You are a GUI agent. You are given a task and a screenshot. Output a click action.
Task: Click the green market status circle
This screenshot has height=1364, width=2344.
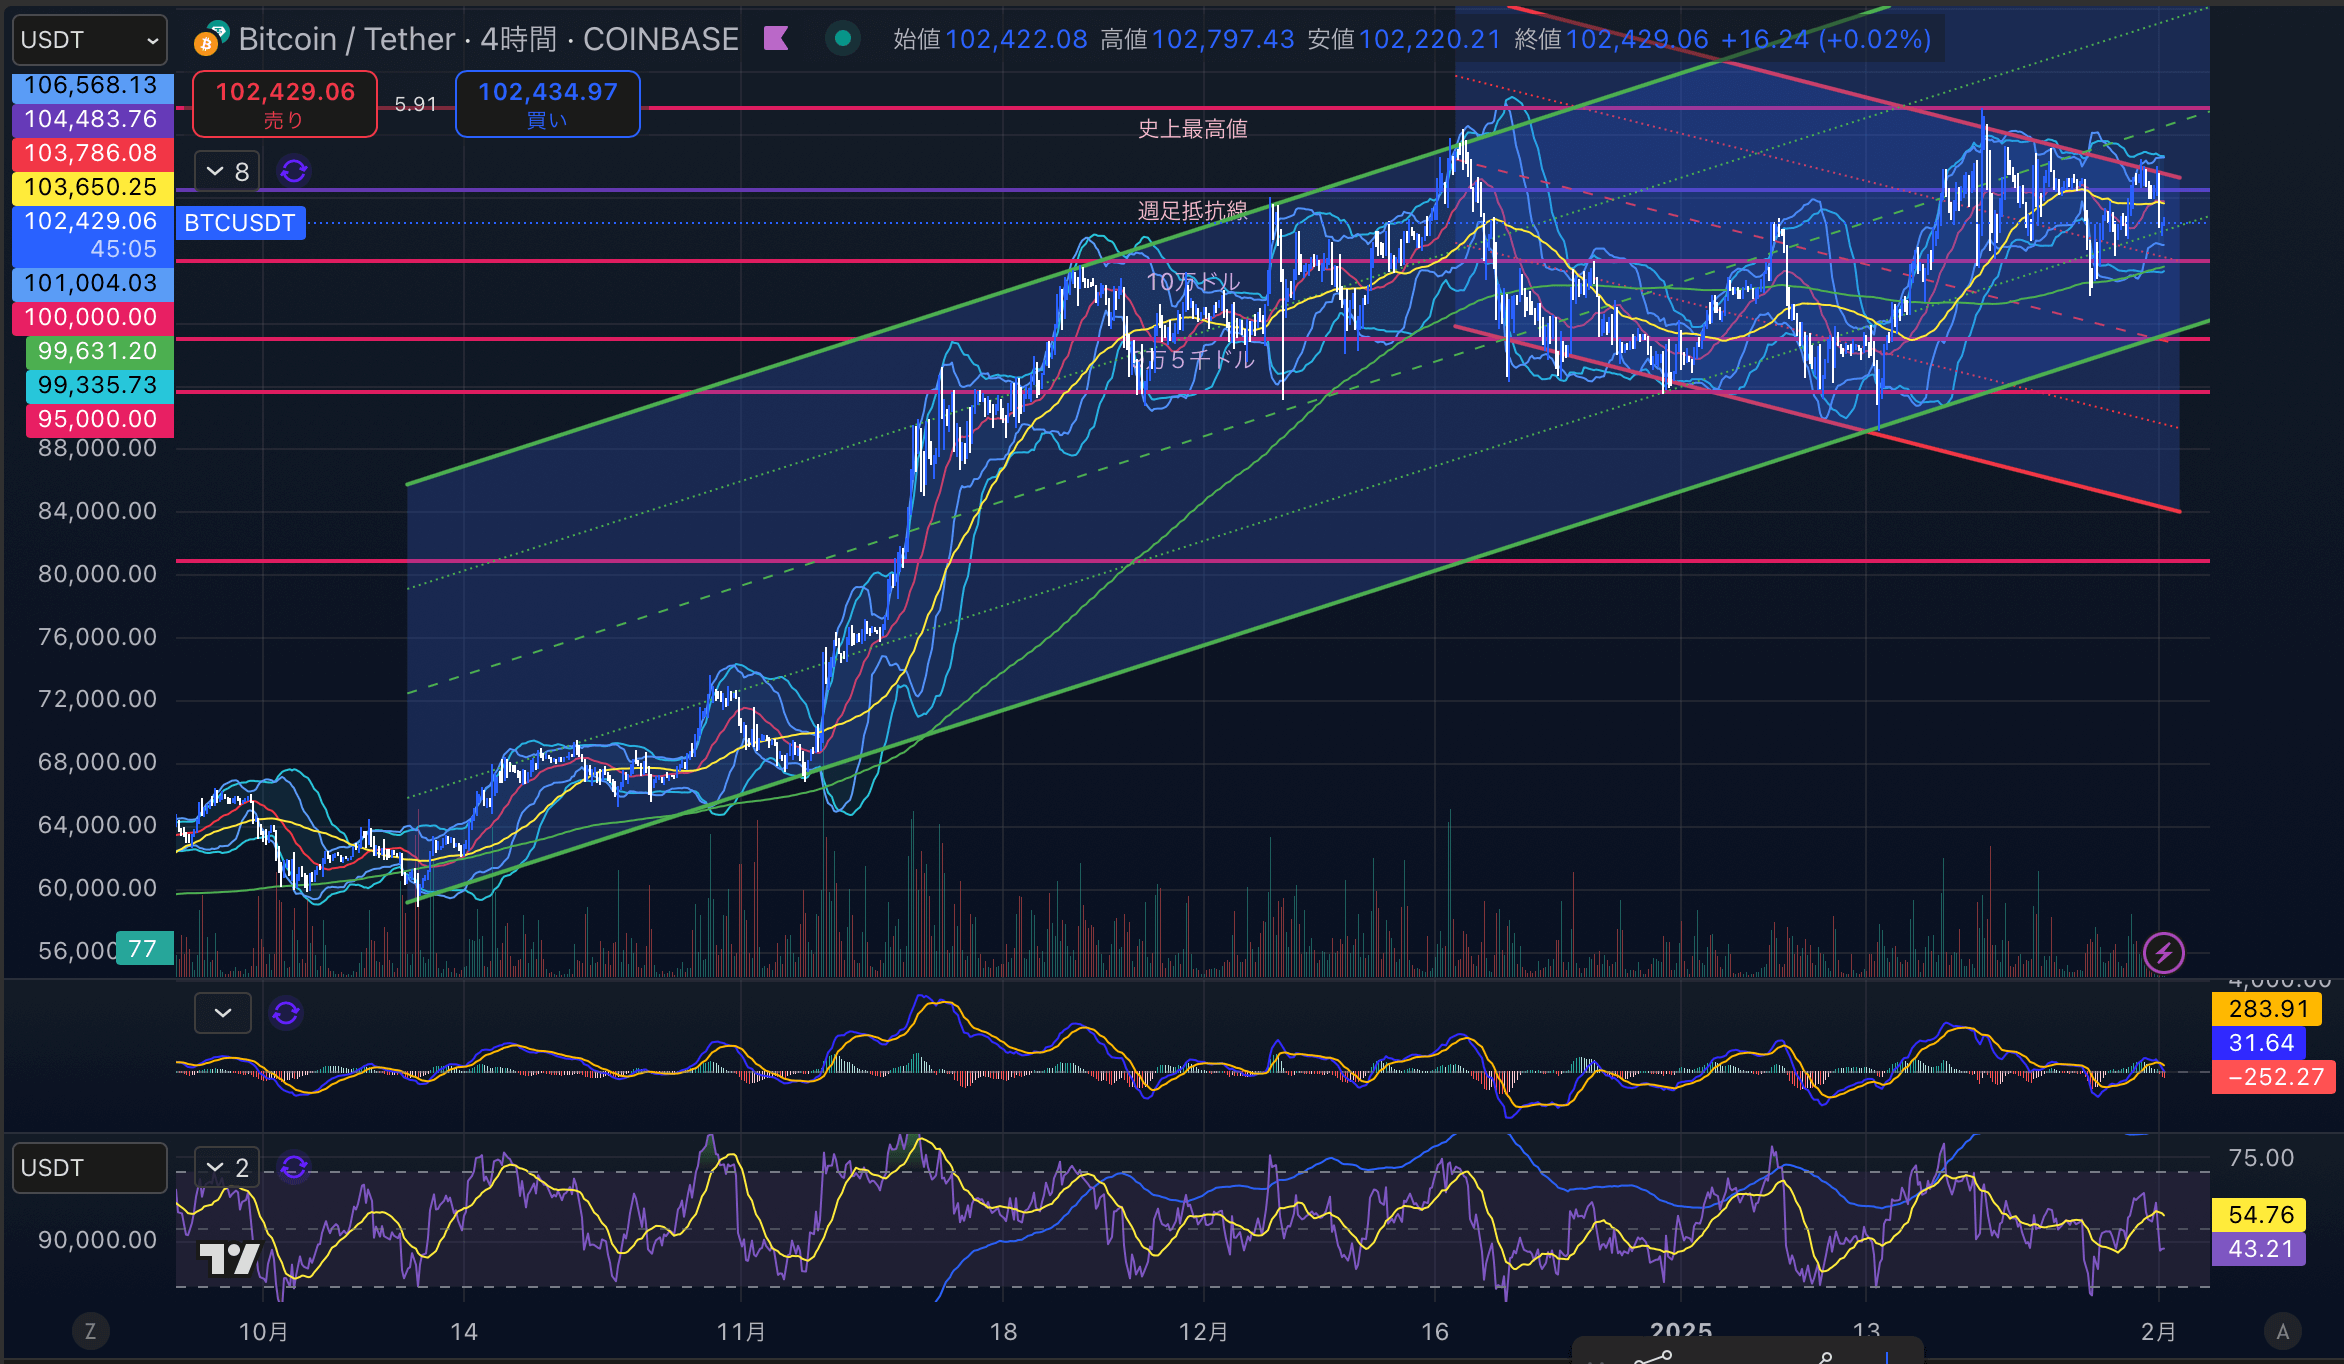click(843, 39)
